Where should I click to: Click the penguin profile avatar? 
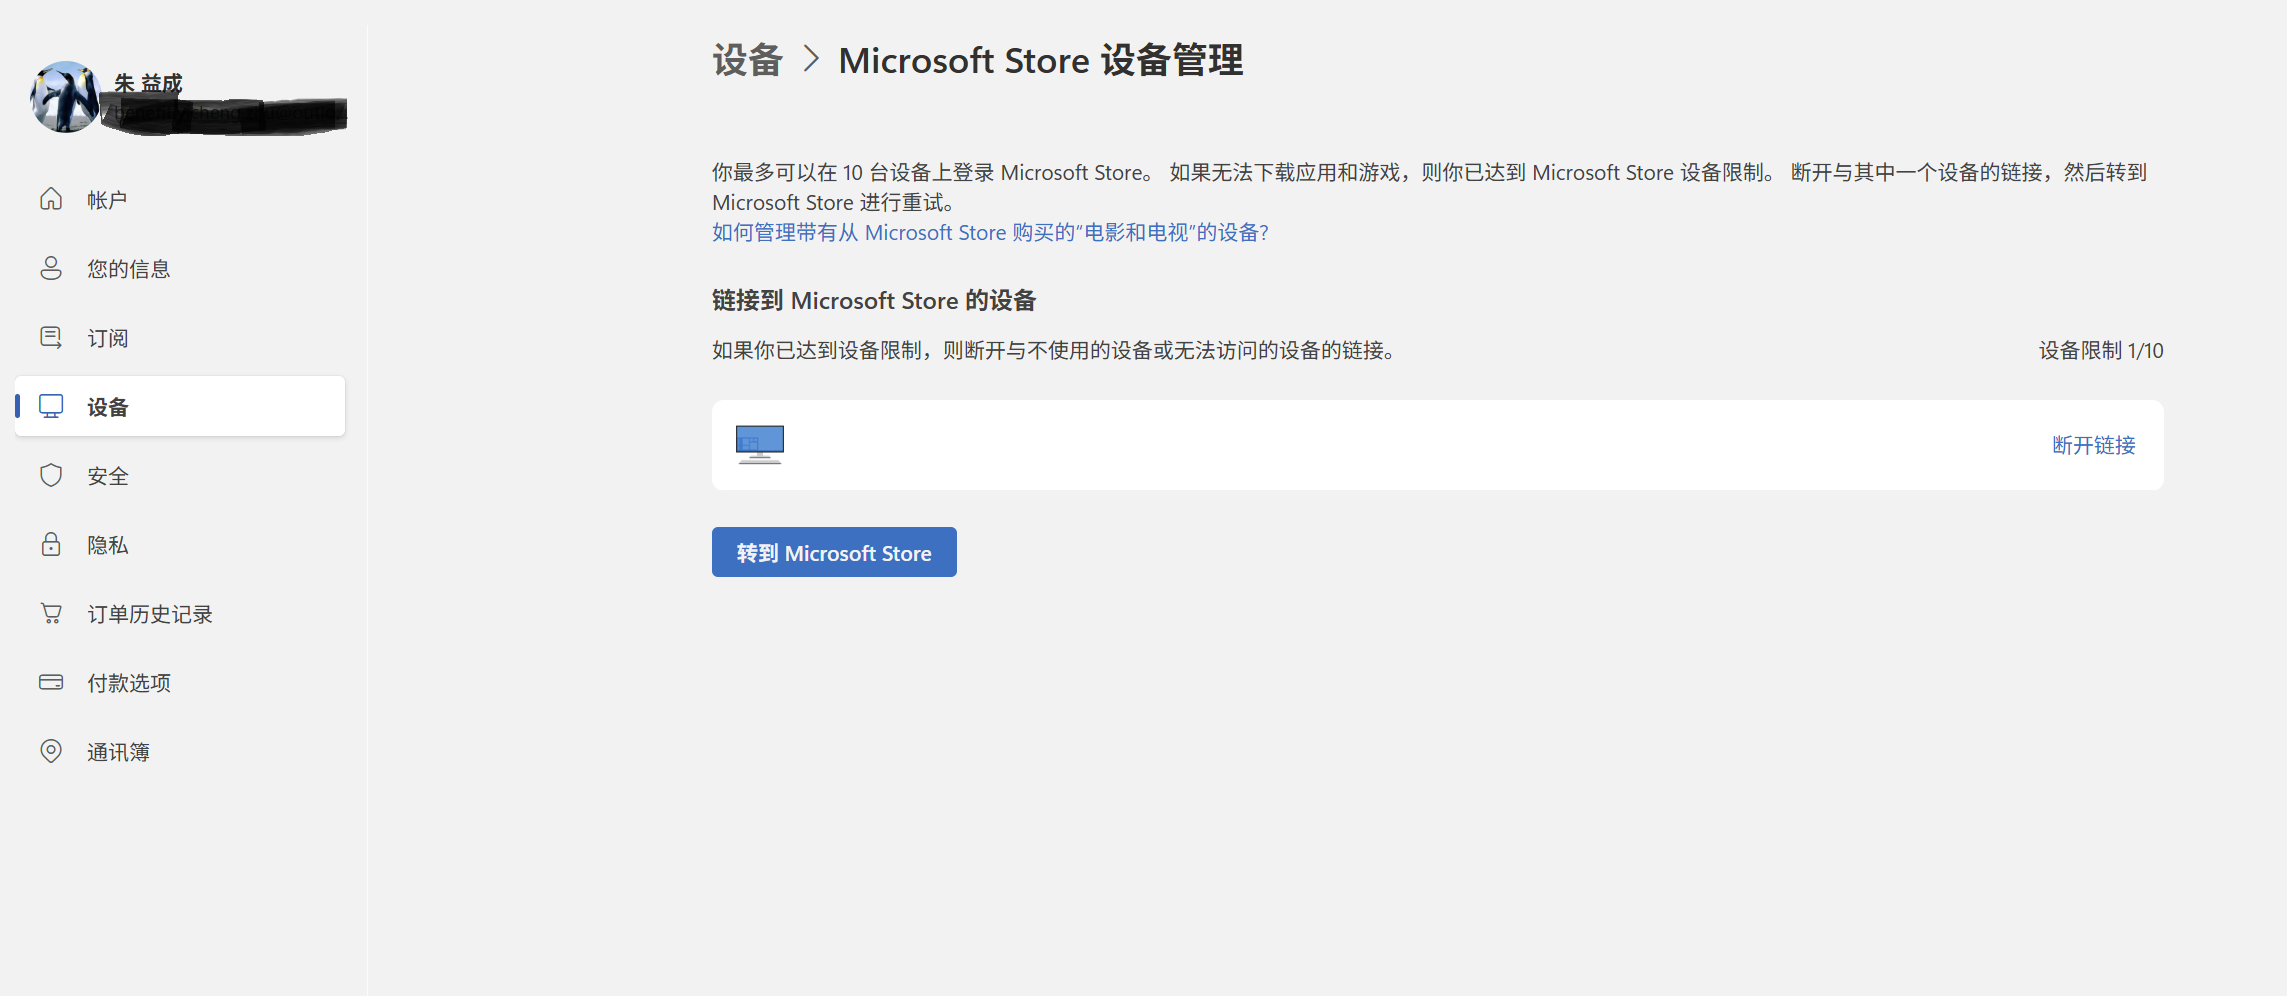65,97
